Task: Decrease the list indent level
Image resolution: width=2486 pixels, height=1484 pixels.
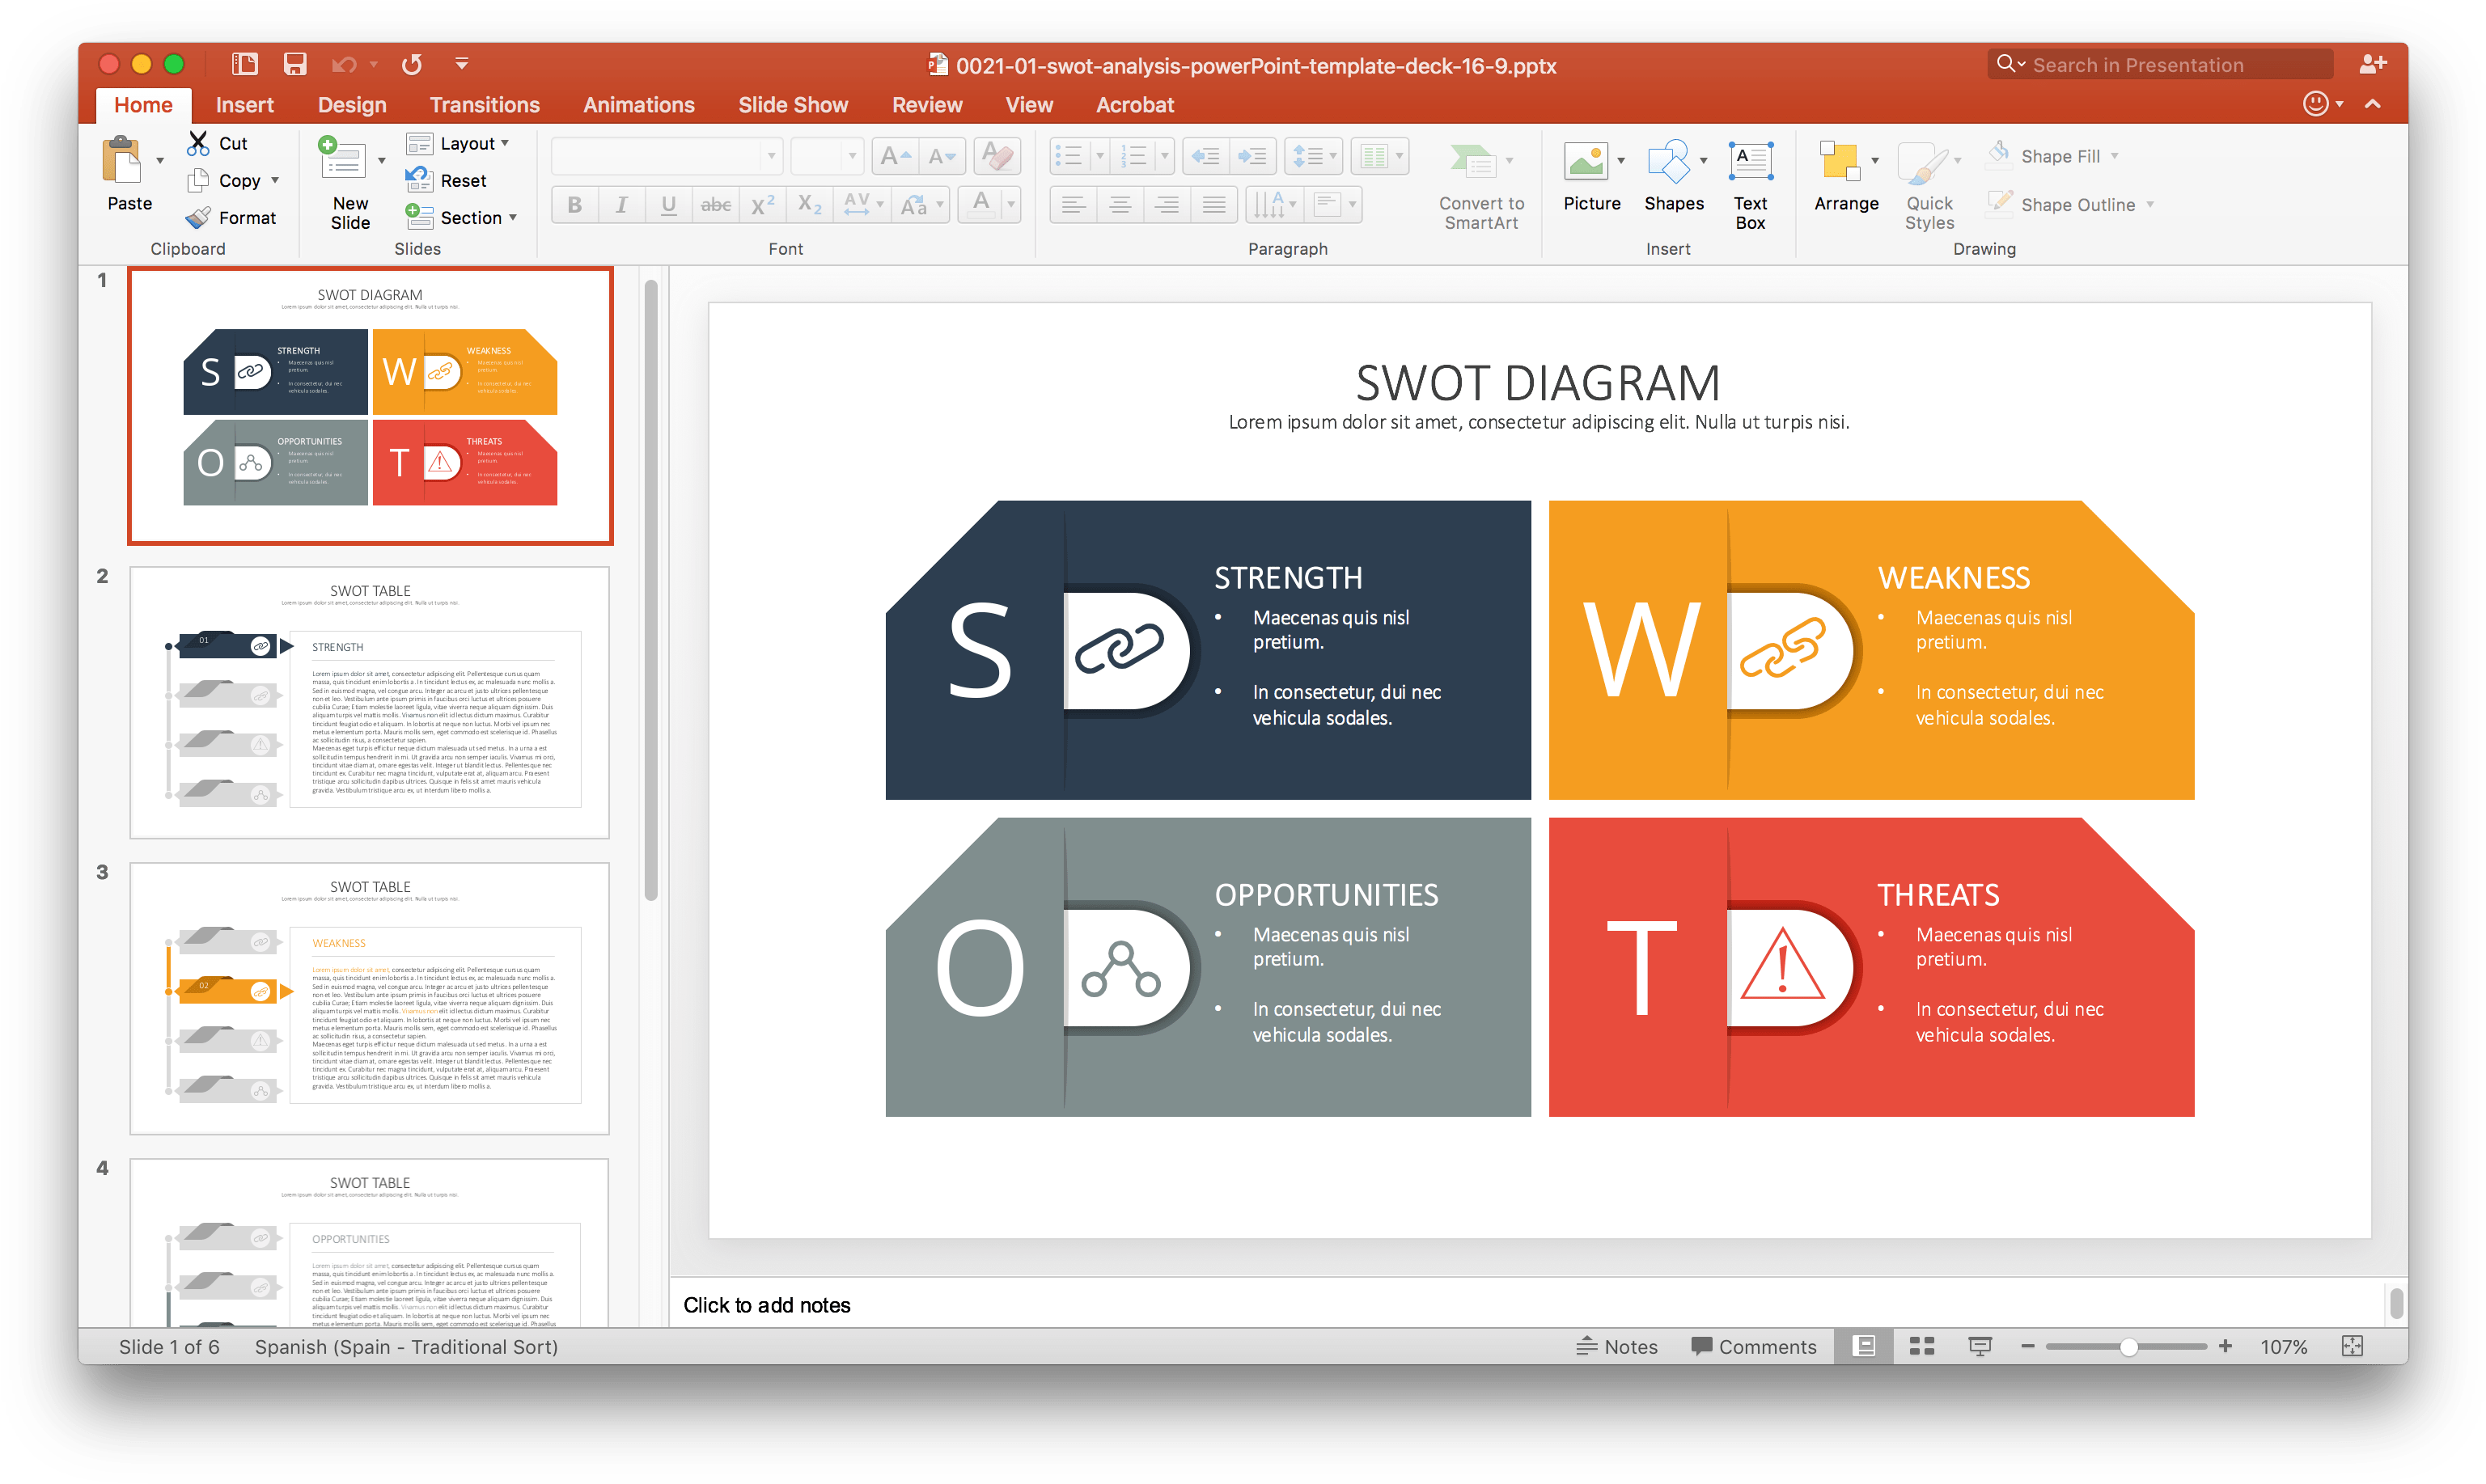Action: pos(1205,156)
